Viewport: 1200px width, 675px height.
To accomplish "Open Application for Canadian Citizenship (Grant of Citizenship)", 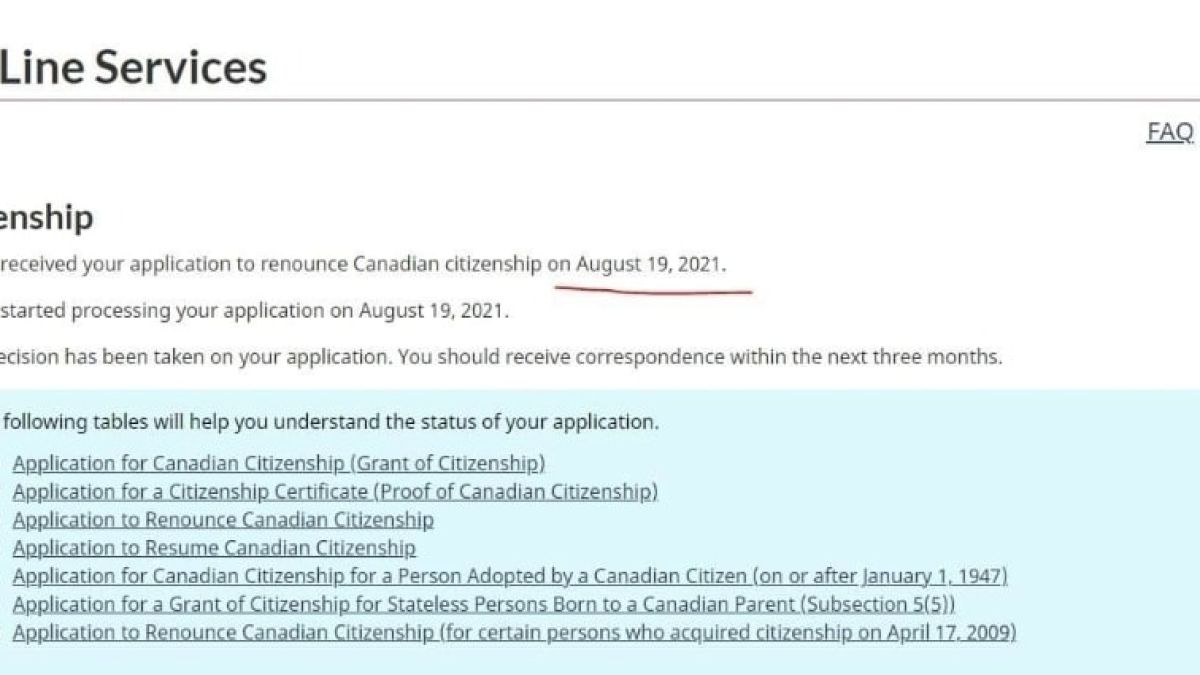I will tap(279, 463).
